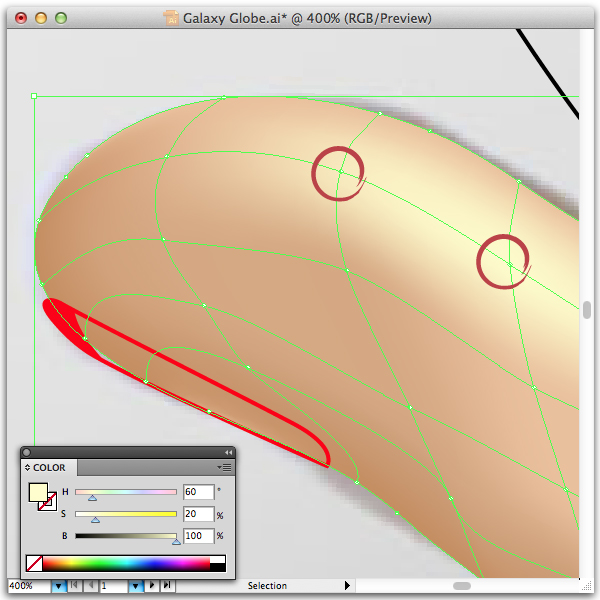Click the artboard number field showing 1

(114, 586)
